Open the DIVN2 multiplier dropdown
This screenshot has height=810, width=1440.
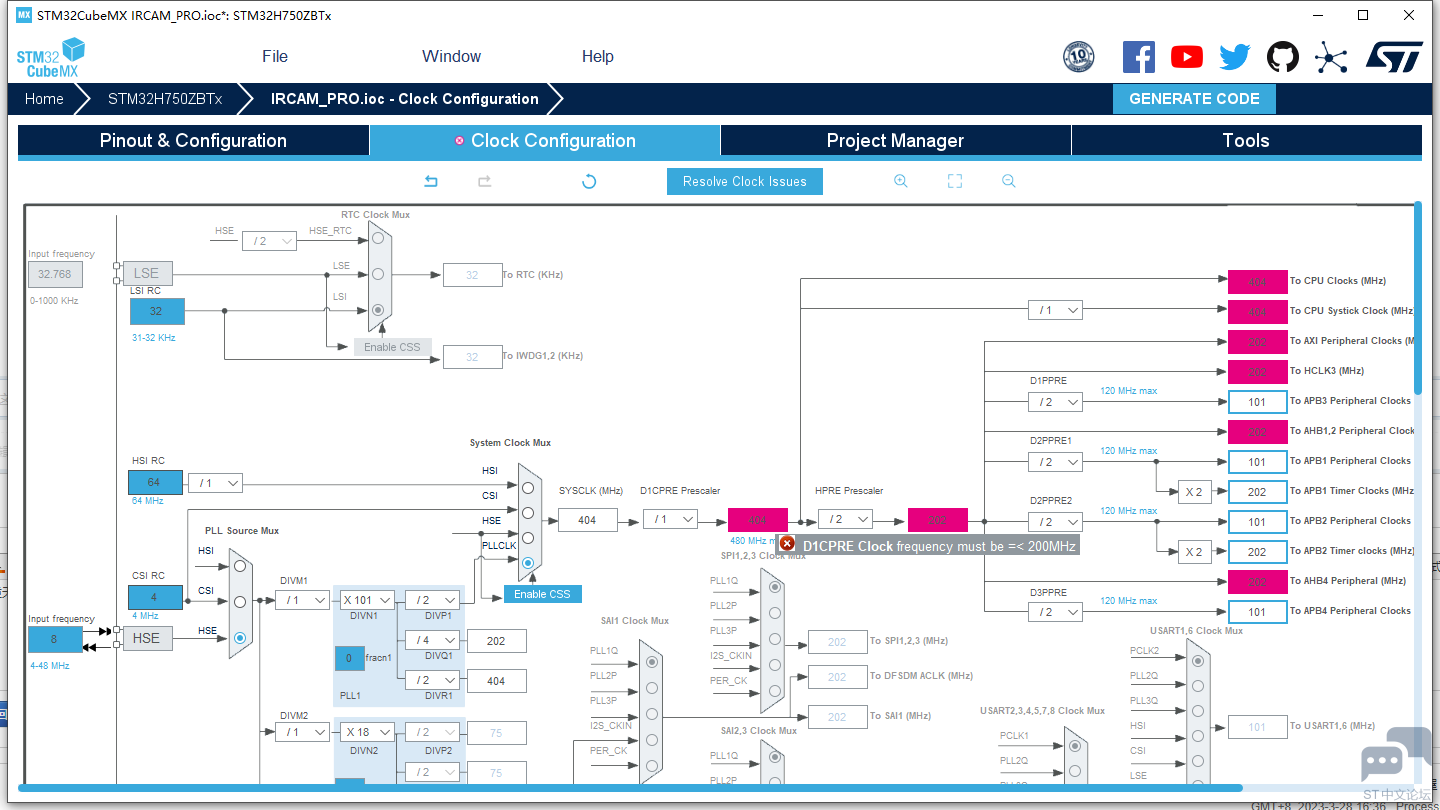click(367, 732)
